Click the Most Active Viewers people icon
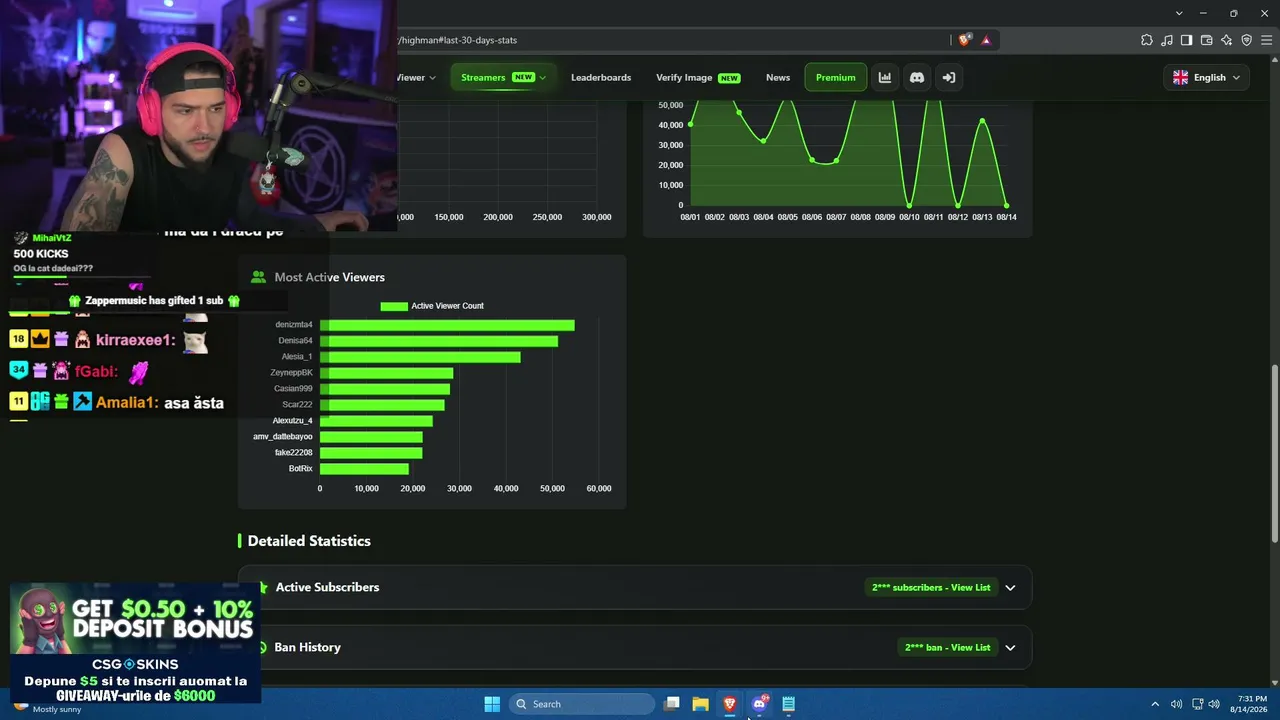The image size is (1280, 720). pos(259,277)
